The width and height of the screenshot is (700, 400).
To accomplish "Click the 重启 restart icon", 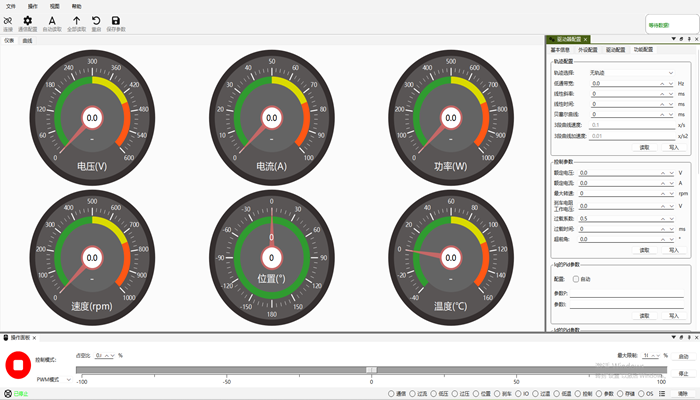I will click(x=96, y=20).
